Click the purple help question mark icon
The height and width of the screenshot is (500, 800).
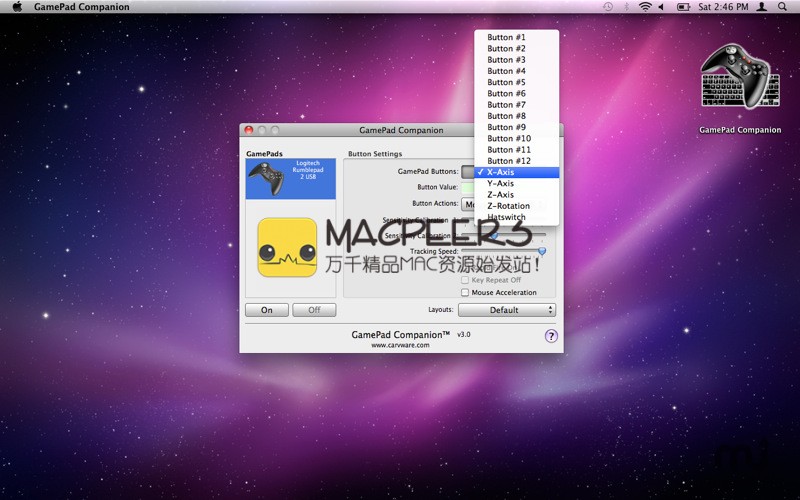551,336
